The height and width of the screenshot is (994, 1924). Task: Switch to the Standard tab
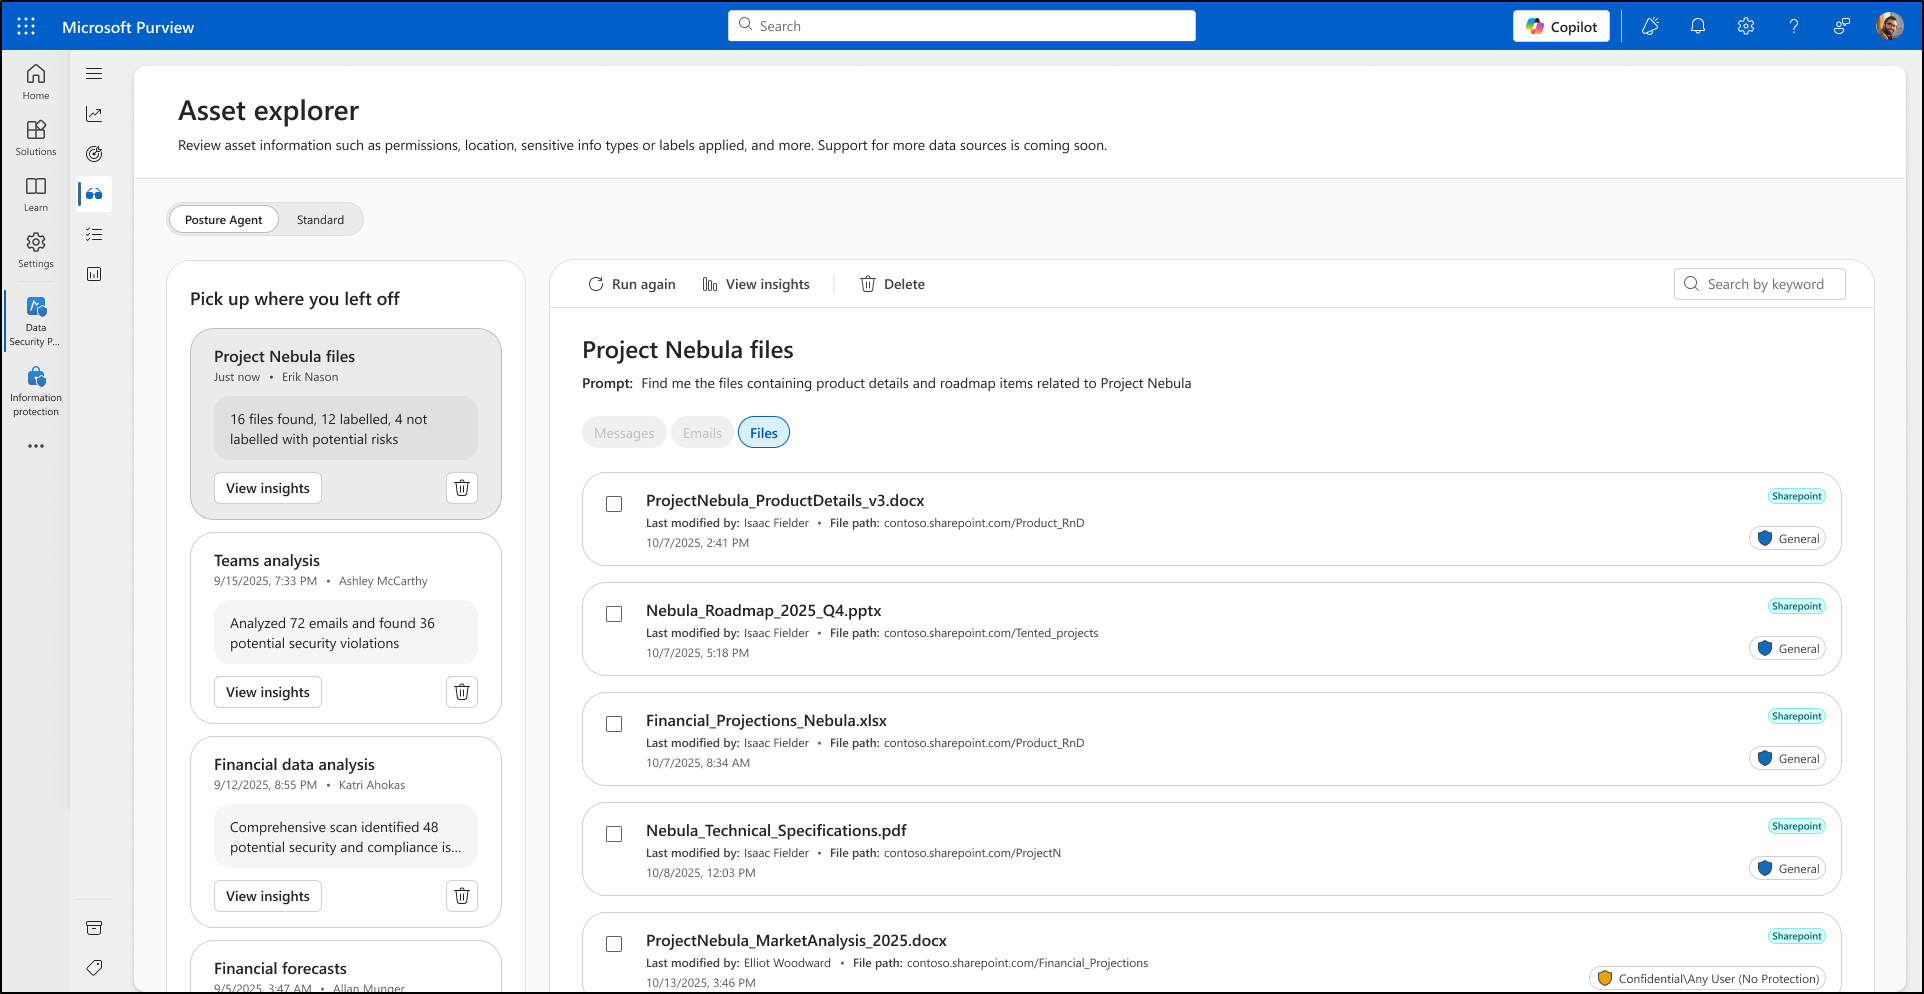(320, 219)
